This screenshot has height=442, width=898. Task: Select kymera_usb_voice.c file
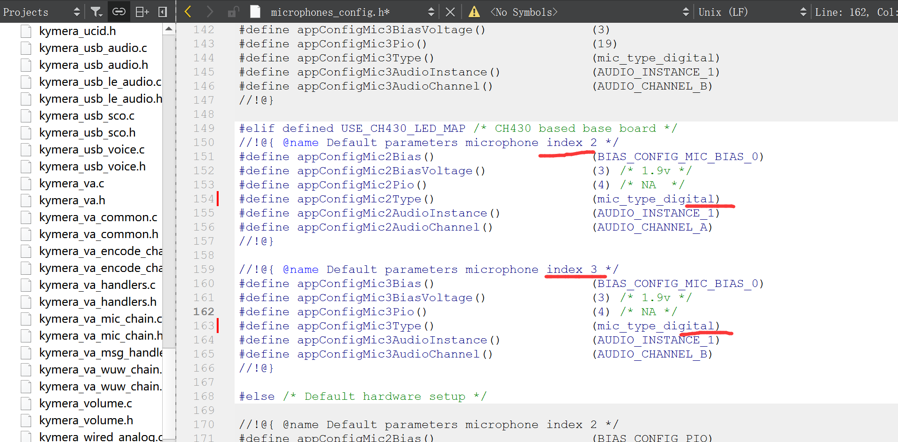[92, 149]
